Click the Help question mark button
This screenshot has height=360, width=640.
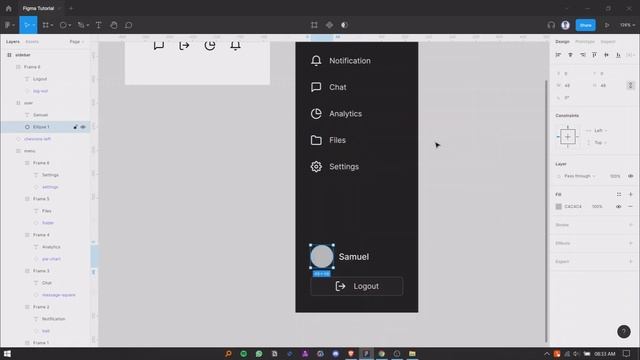[x=624, y=331]
